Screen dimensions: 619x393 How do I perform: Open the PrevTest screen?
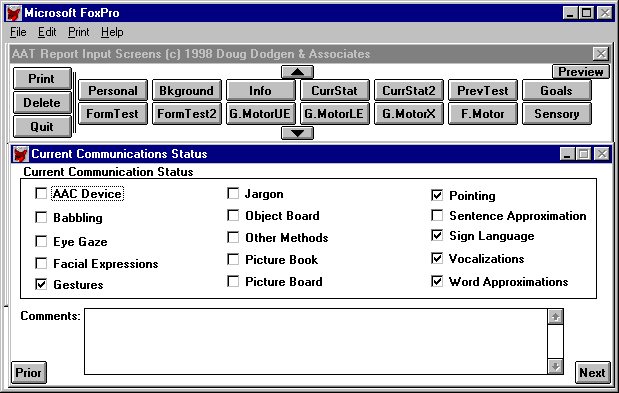[x=483, y=90]
